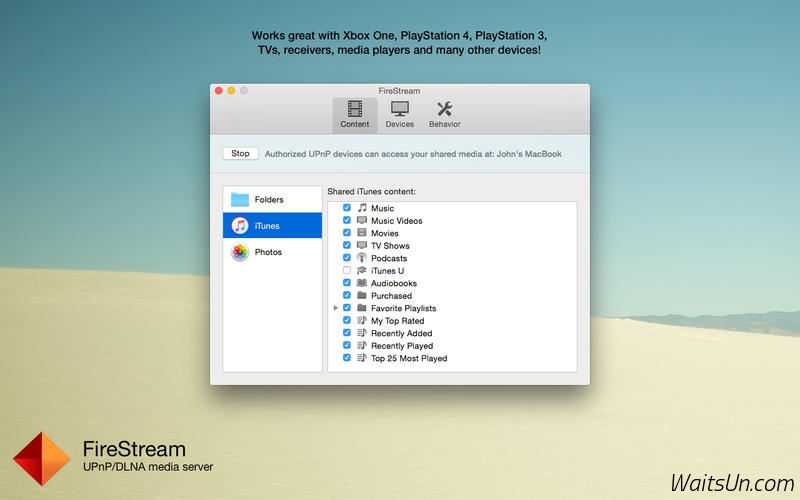Toggle the My Top Rated checkbox
This screenshot has height=500, width=800.
tap(347, 320)
